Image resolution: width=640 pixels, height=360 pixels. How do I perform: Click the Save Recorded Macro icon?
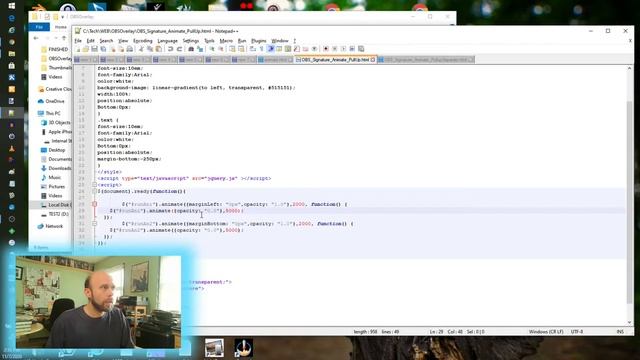click(x=361, y=49)
